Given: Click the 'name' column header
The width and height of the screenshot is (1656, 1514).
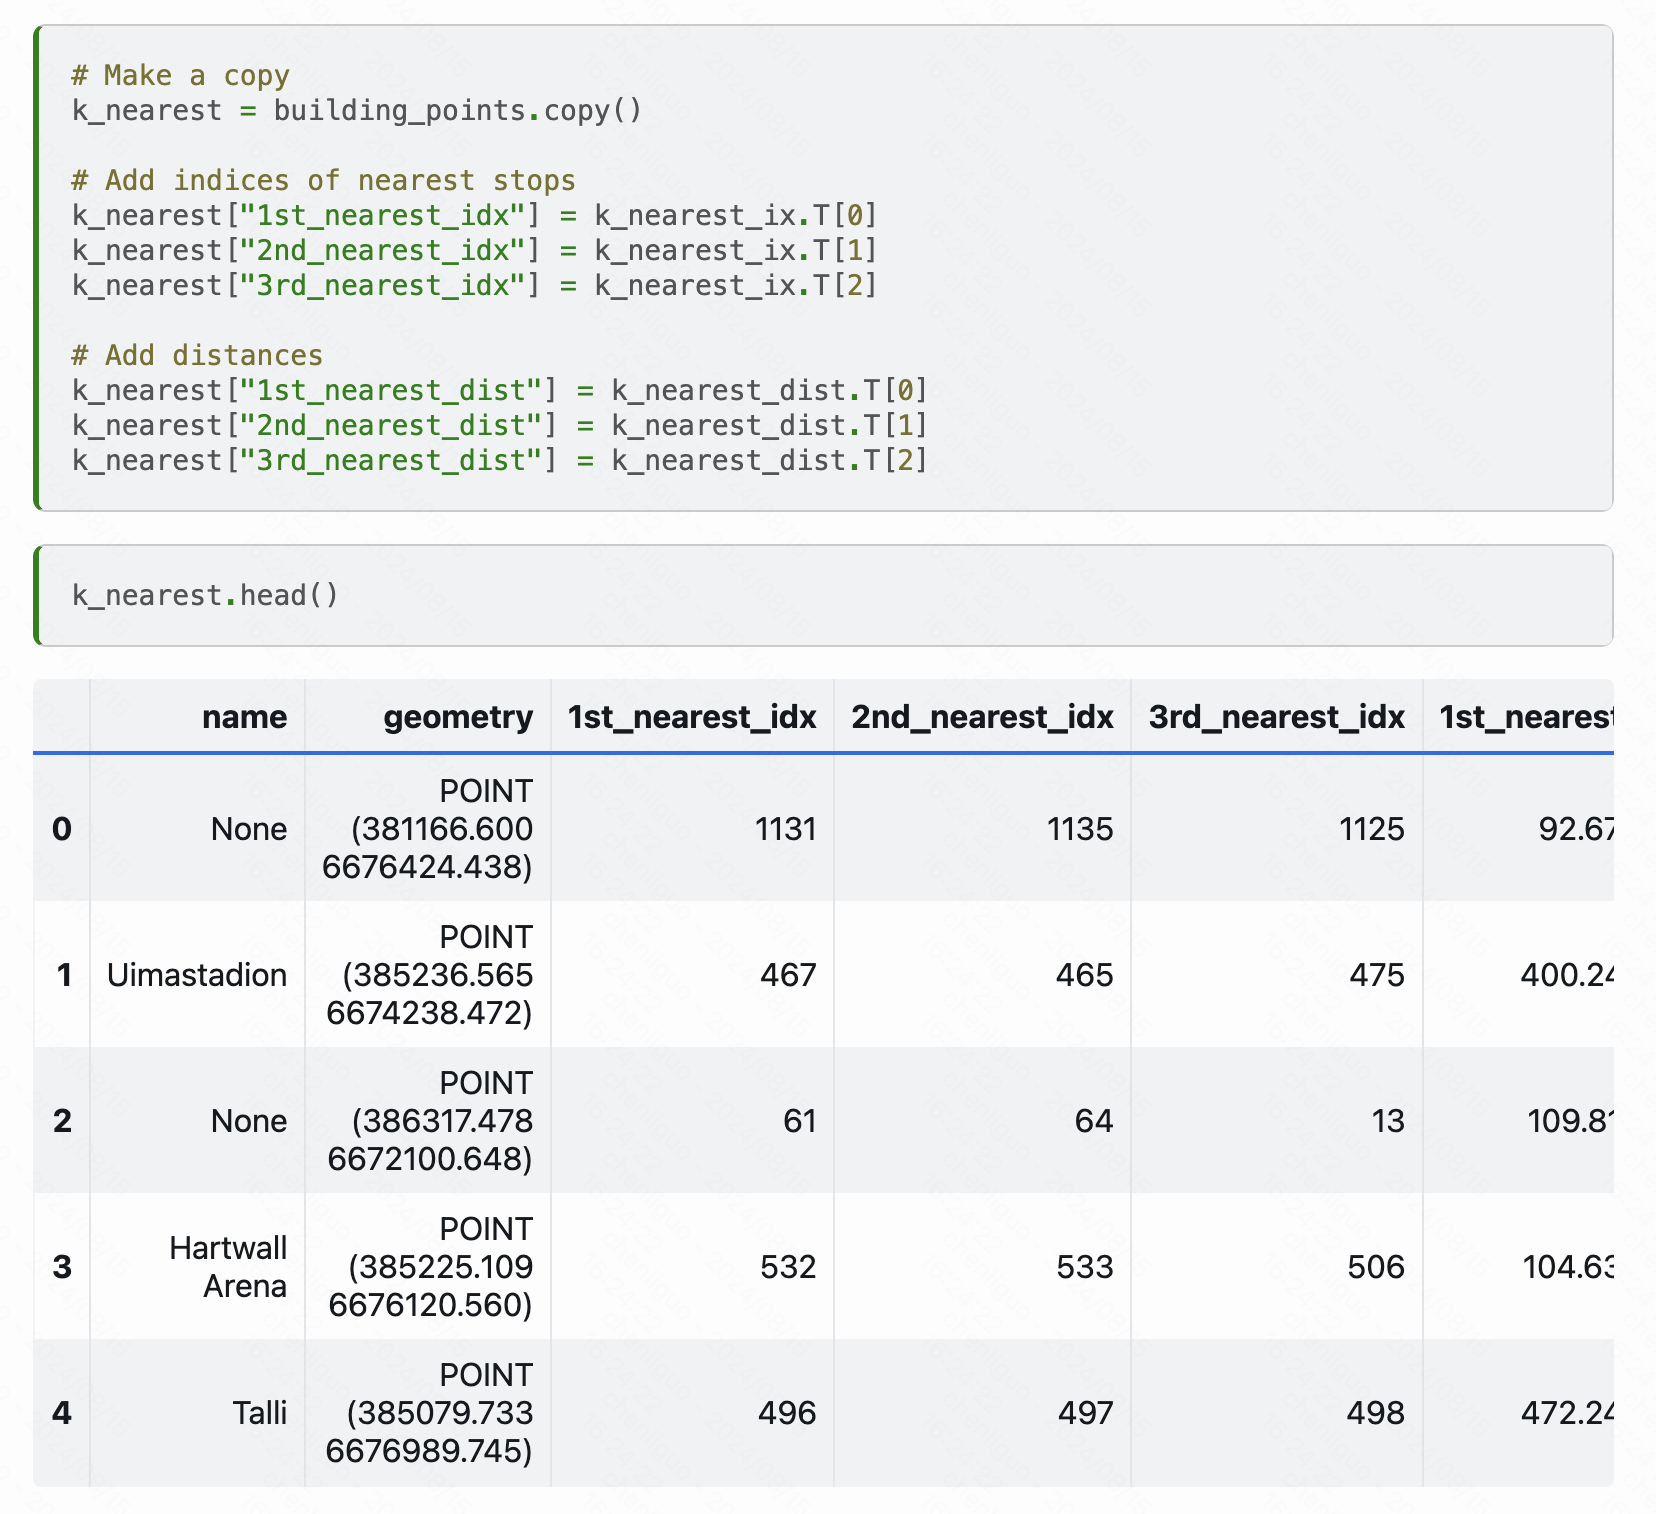Looking at the screenshot, I should (244, 717).
